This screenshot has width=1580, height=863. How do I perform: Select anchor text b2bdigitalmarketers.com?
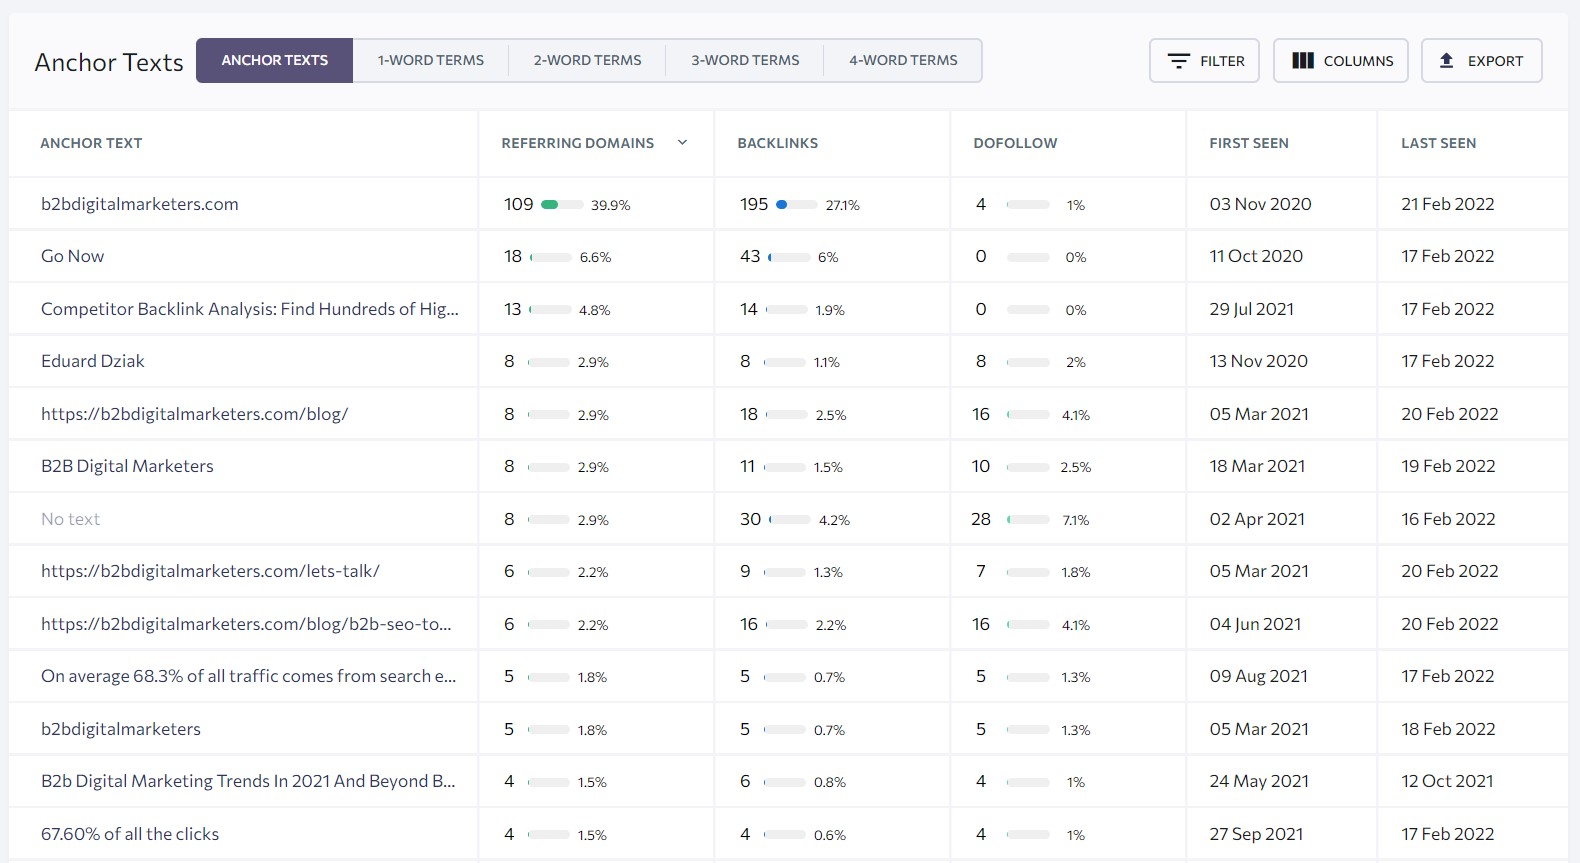(x=140, y=204)
